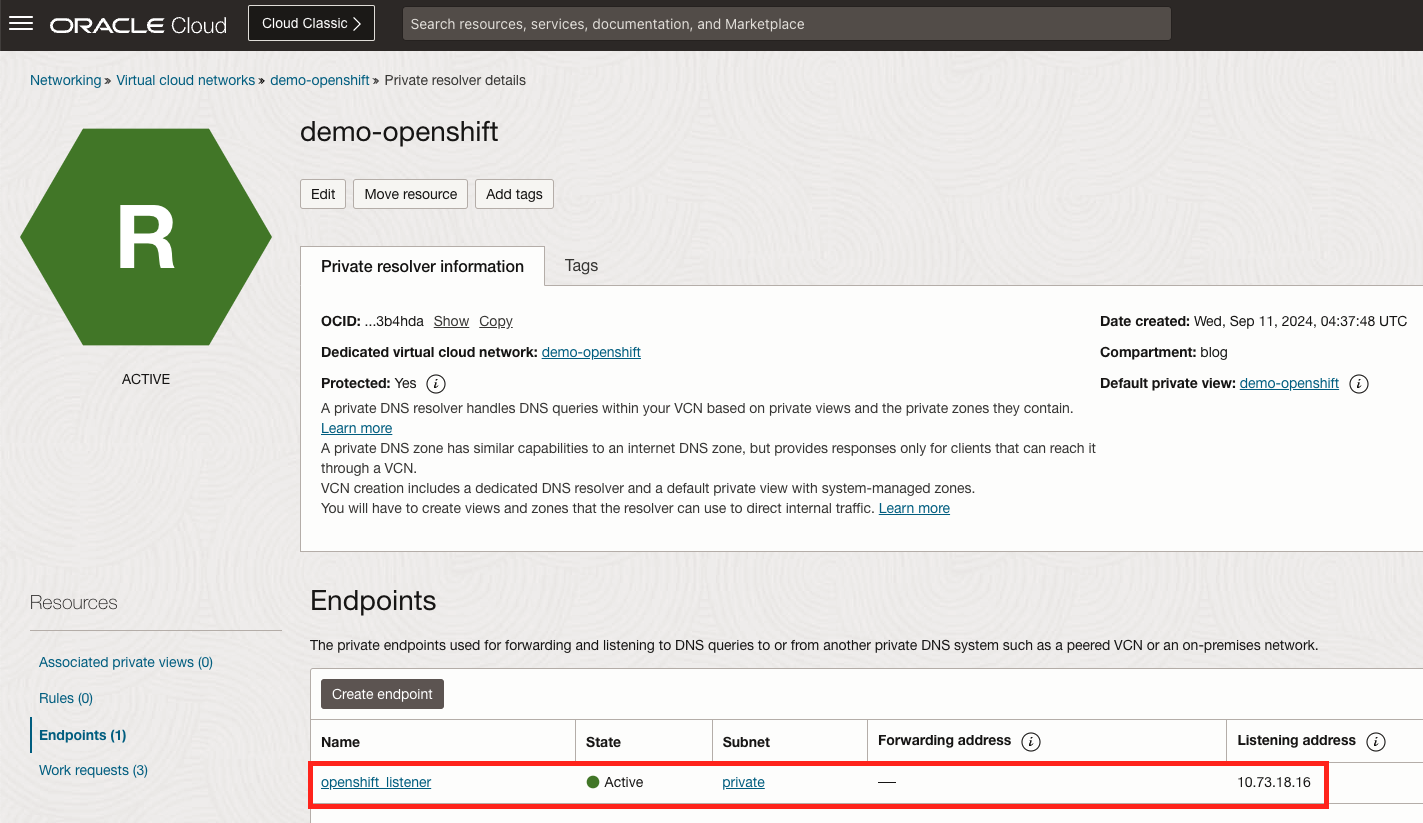Viewport: 1423px width, 823px height.
Task: Focus the search resources field
Action: (786, 24)
